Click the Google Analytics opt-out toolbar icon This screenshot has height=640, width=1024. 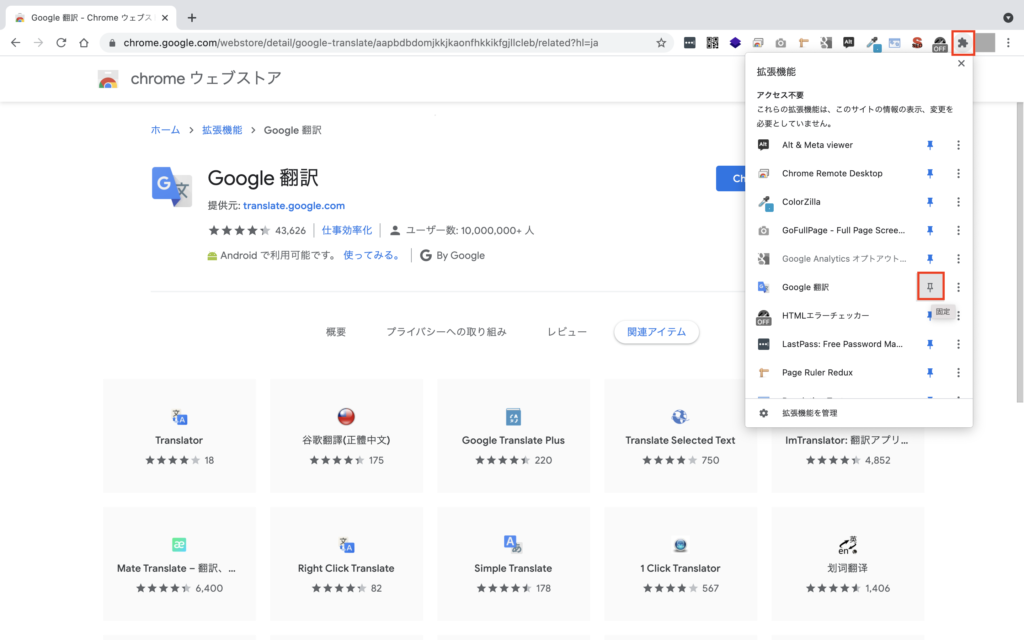pos(826,43)
